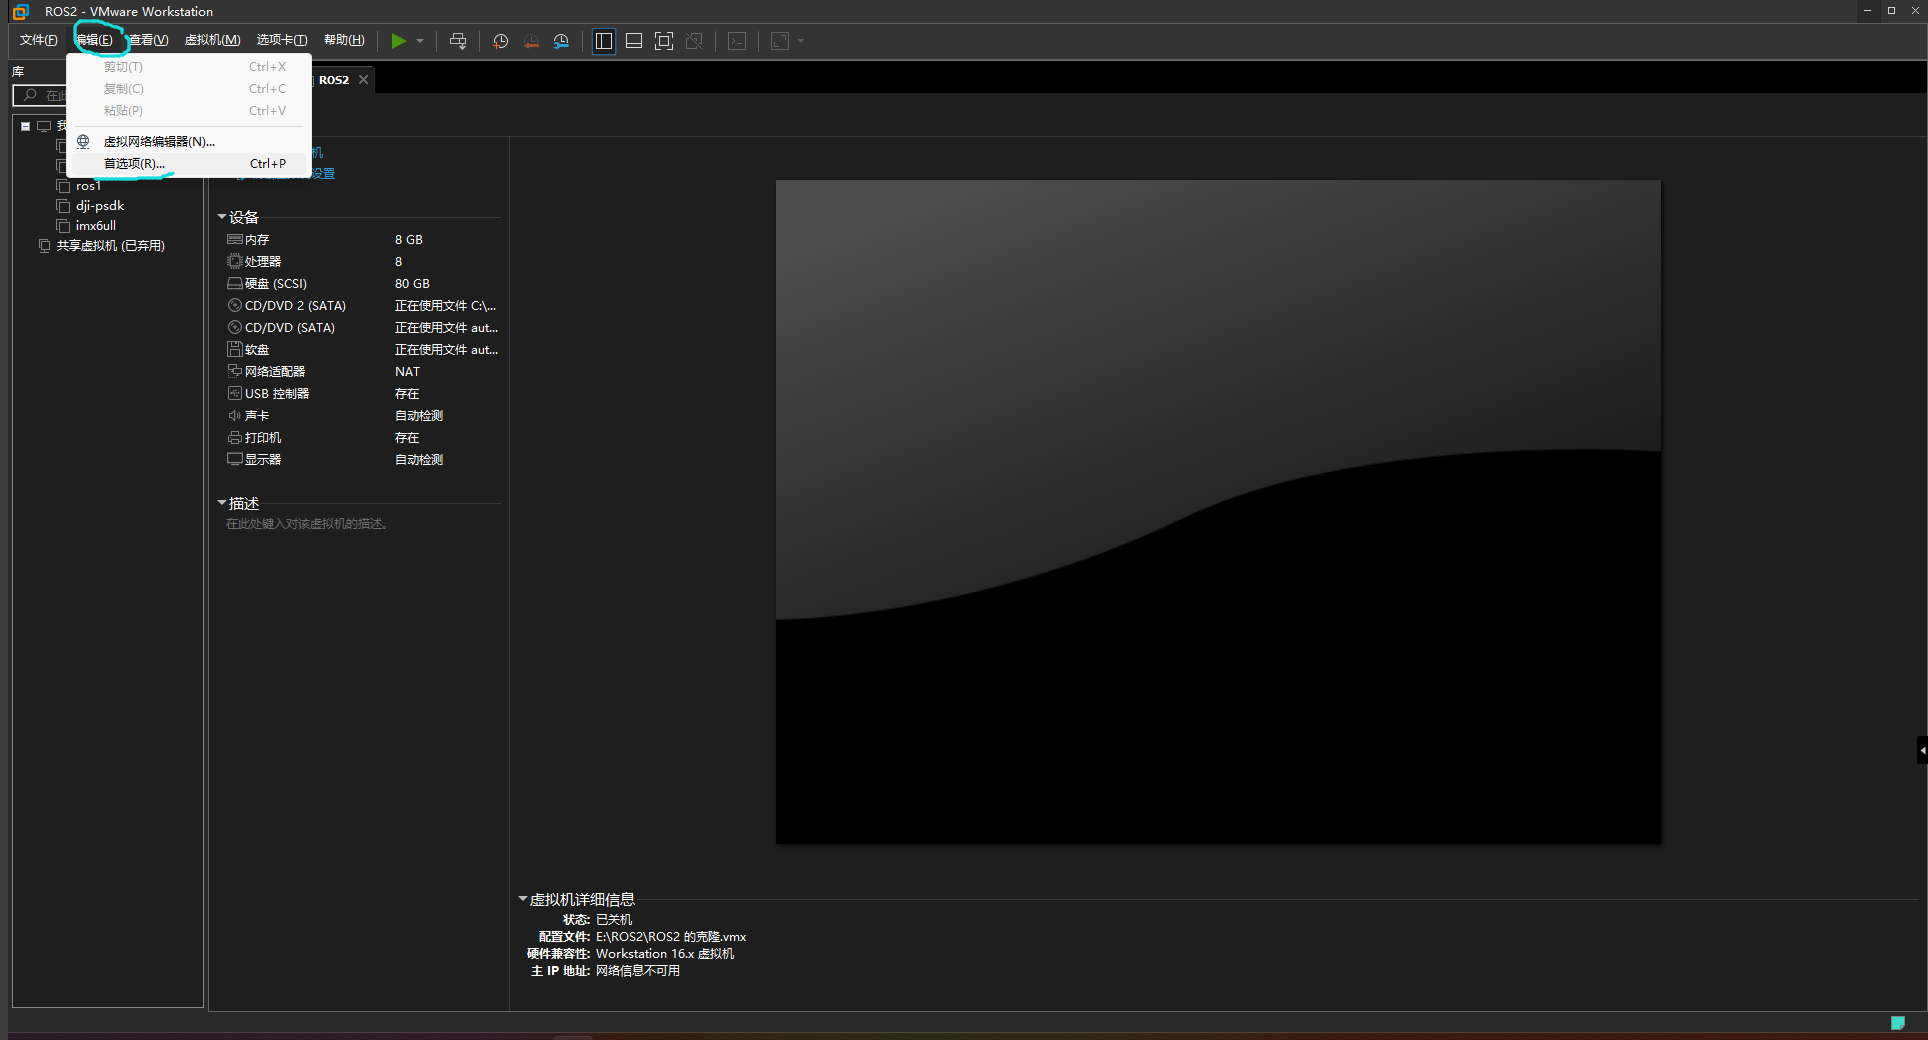Screen dimensions: 1928x1040
Task: Open the 文件(F) menu
Action: (x=38, y=40)
